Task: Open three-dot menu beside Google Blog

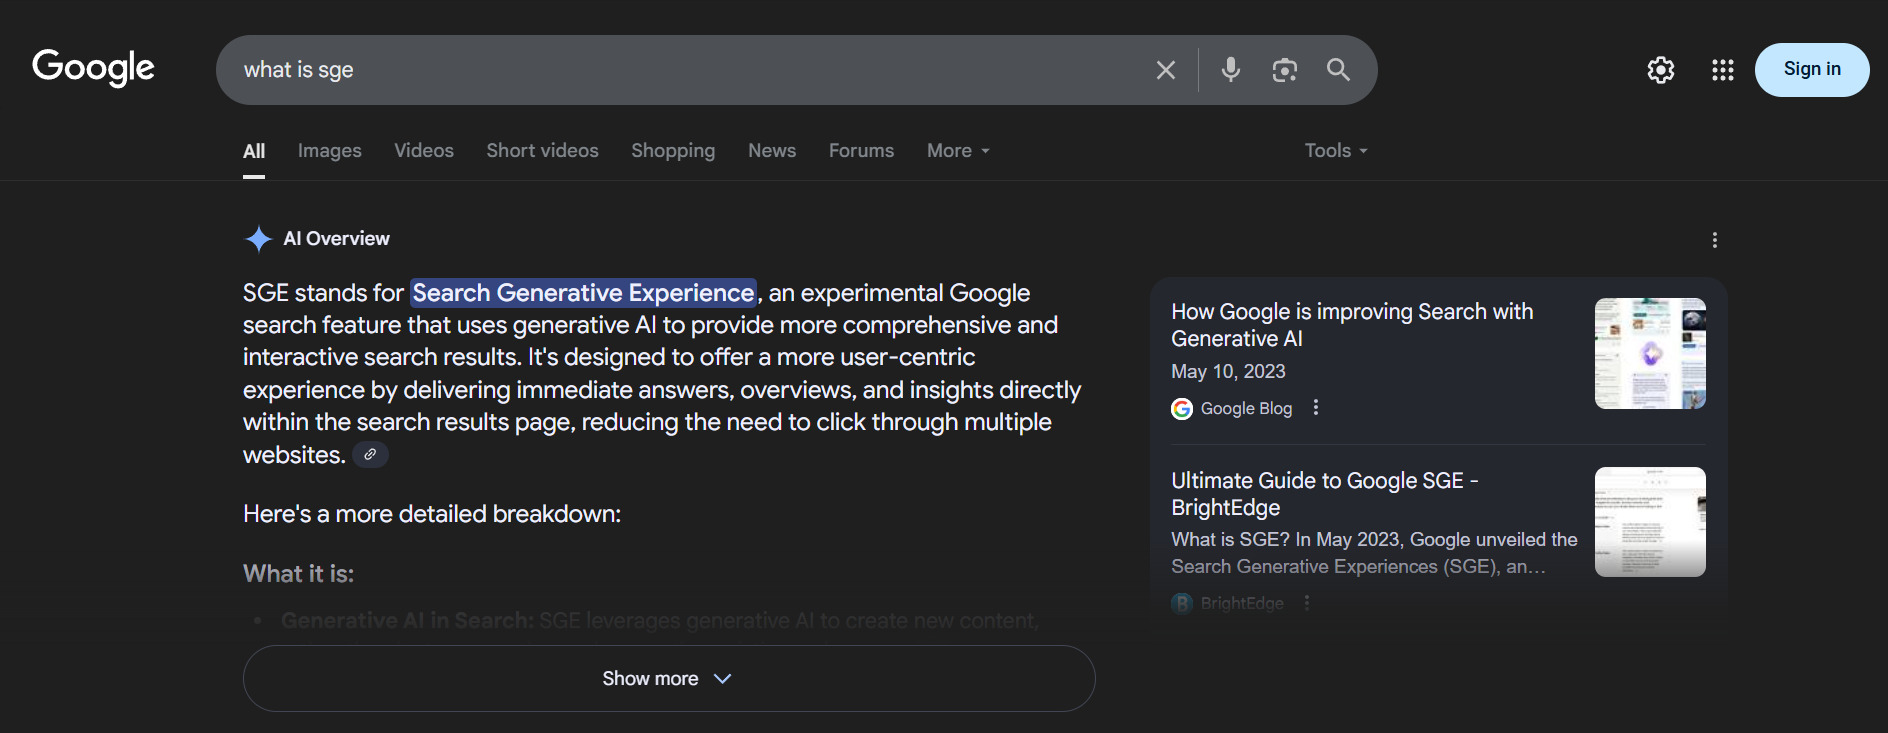Action: tap(1316, 407)
